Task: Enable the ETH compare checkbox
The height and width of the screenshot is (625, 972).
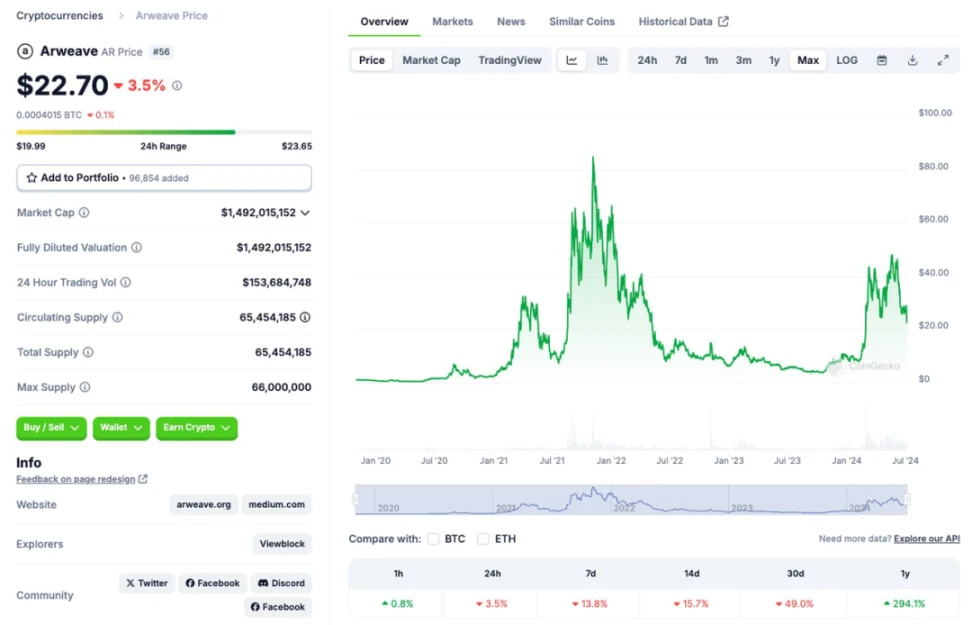Action: click(483, 539)
